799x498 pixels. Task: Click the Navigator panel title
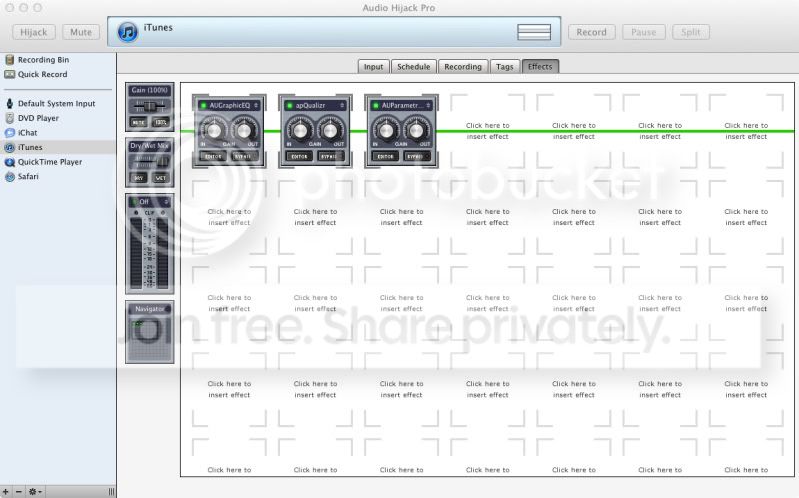pos(150,309)
